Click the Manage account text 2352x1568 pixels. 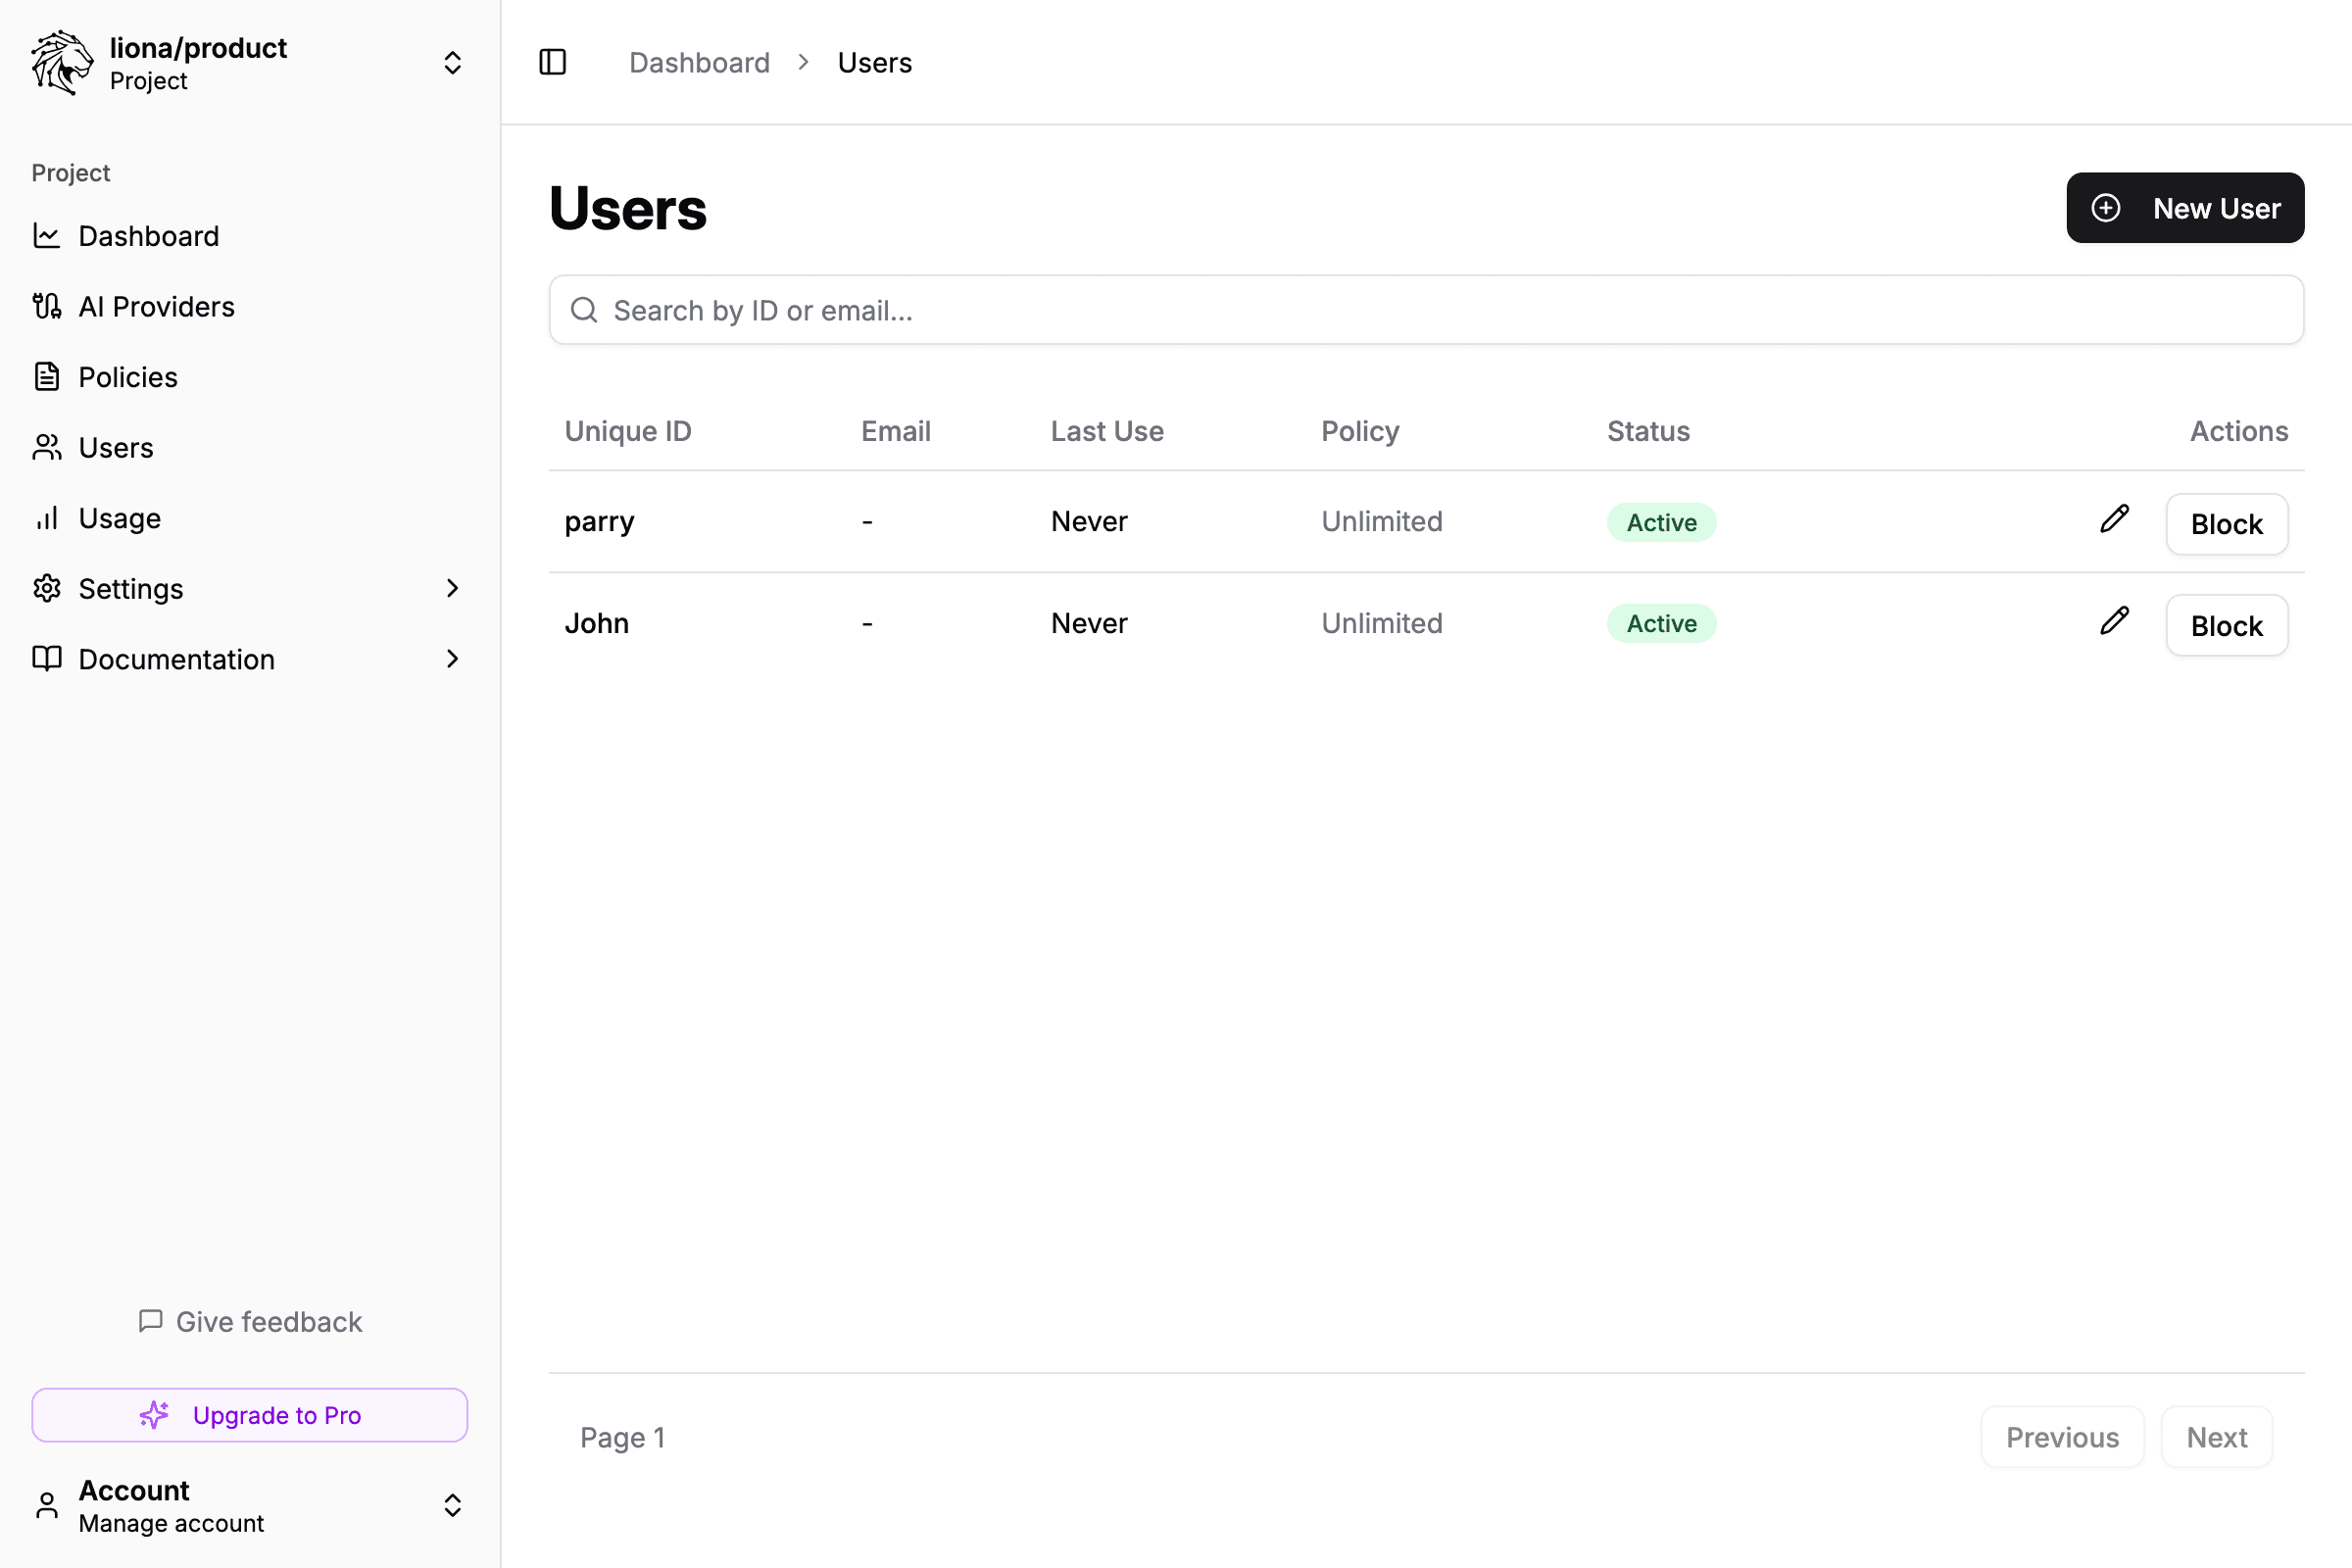(x=171, y=1523)
